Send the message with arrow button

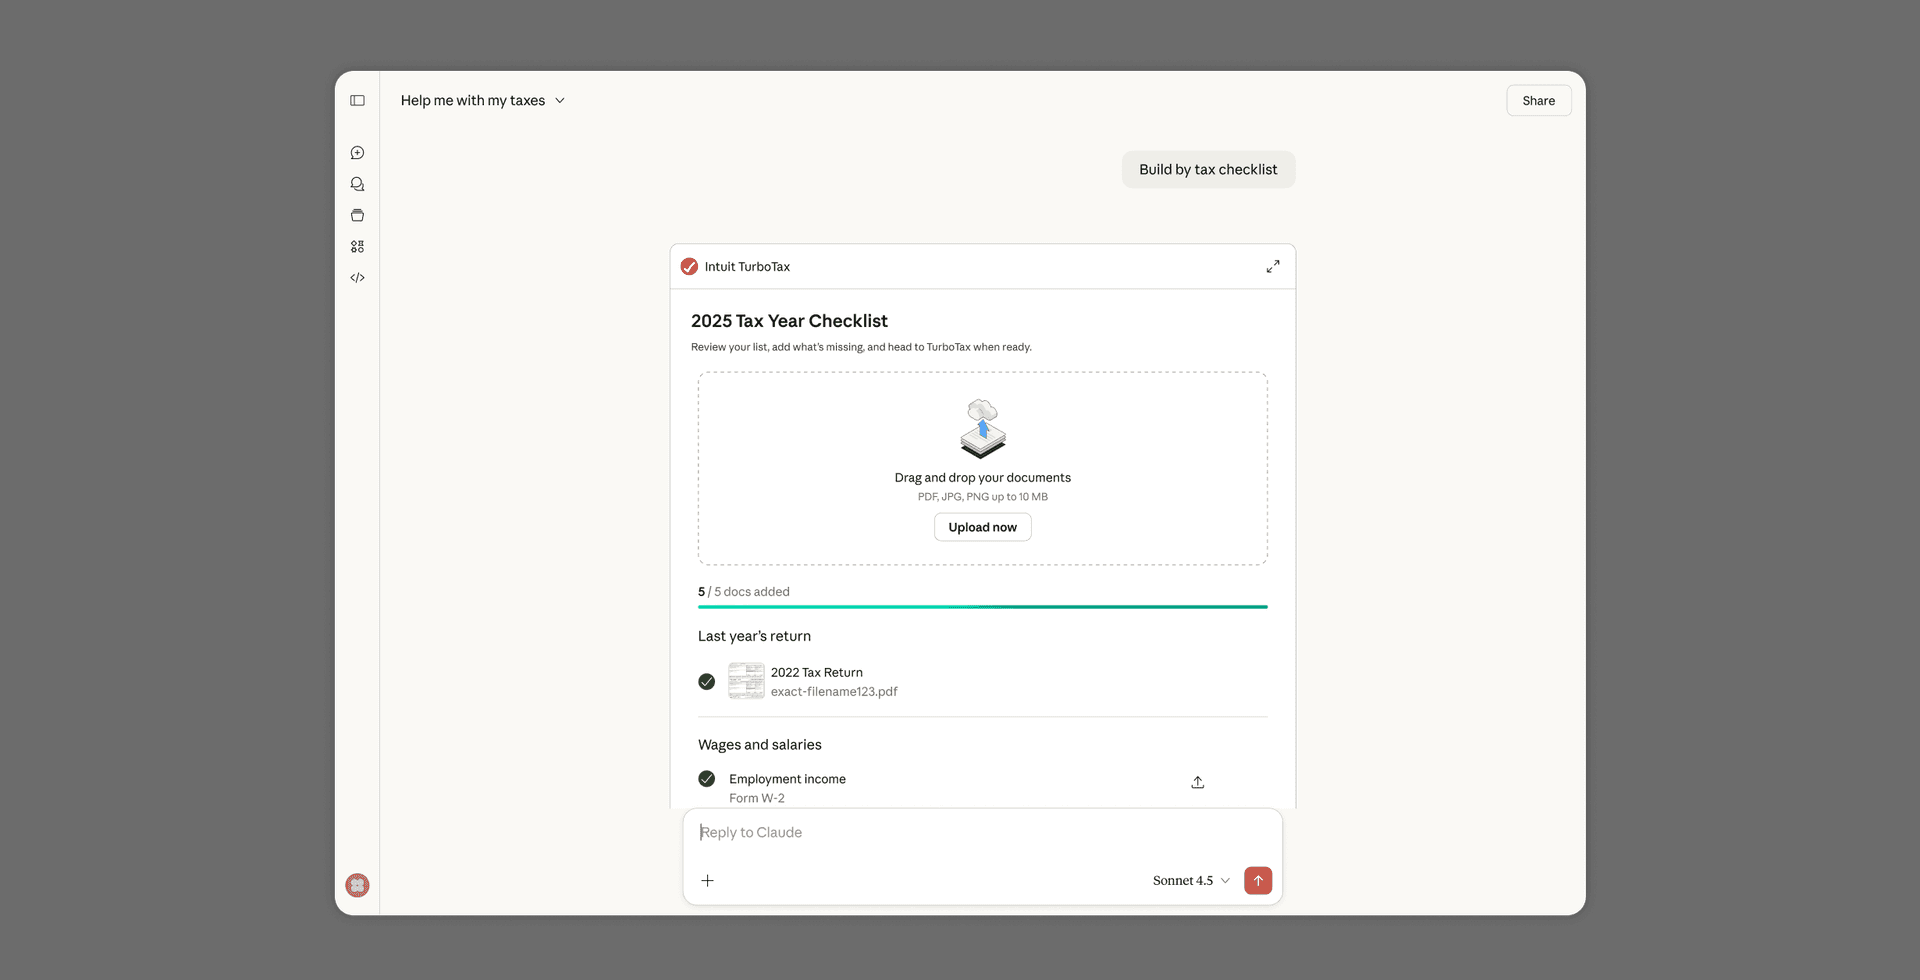tap(1258, 880)
